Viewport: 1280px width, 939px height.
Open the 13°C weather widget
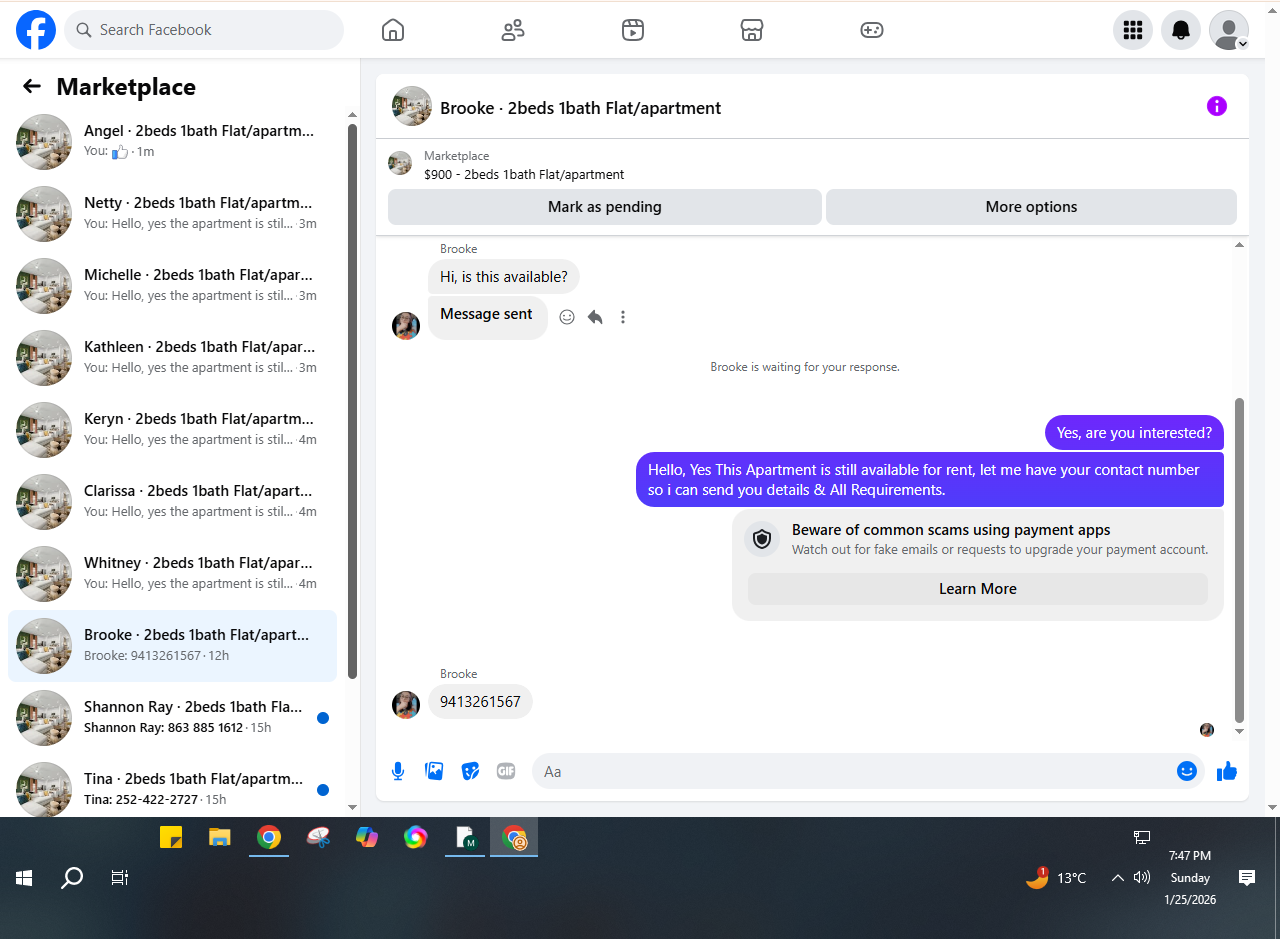pos(1056,878)
